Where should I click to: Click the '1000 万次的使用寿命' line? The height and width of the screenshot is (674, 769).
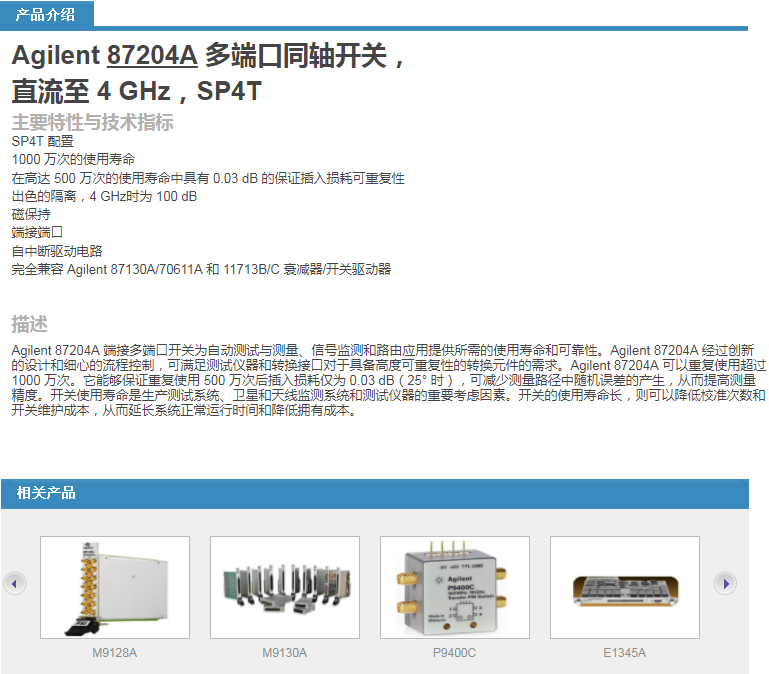73,159
